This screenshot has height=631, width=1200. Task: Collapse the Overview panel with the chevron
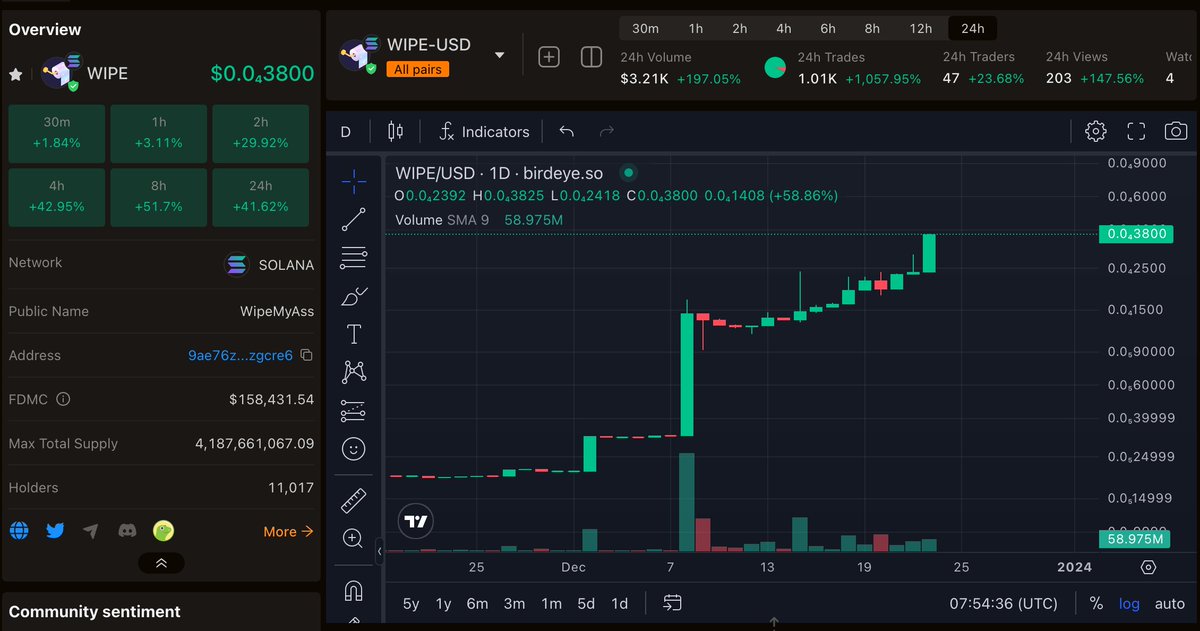pyautogui.click(x=161, y=563)
